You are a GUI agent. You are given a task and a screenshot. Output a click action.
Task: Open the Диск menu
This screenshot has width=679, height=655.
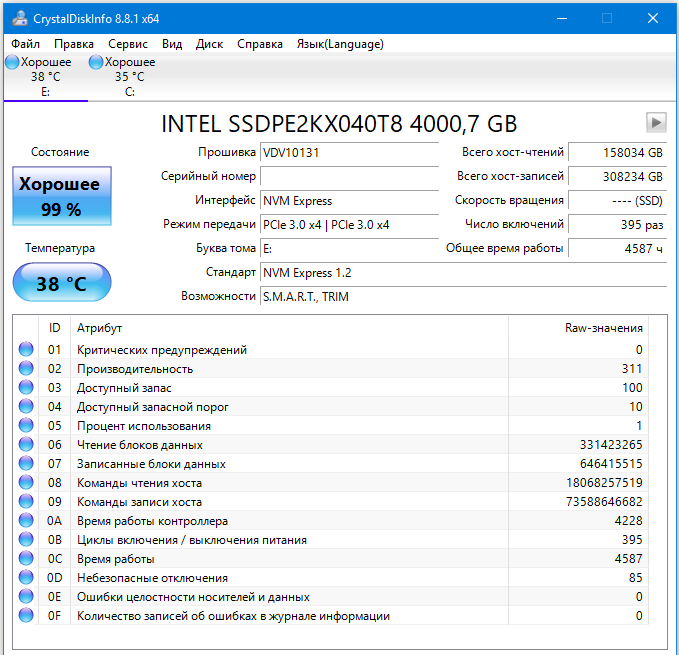point(209,44)
